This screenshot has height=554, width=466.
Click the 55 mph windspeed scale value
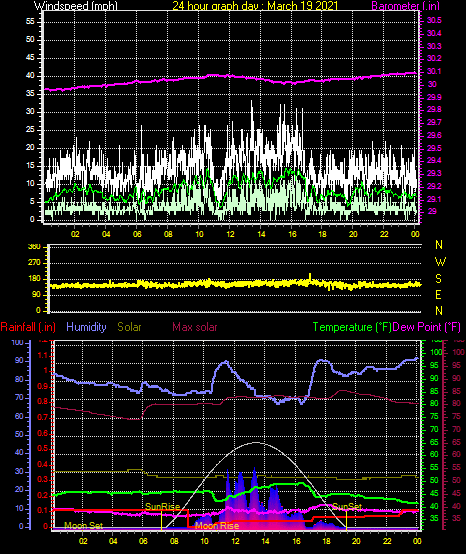click(x=30, y=22)
